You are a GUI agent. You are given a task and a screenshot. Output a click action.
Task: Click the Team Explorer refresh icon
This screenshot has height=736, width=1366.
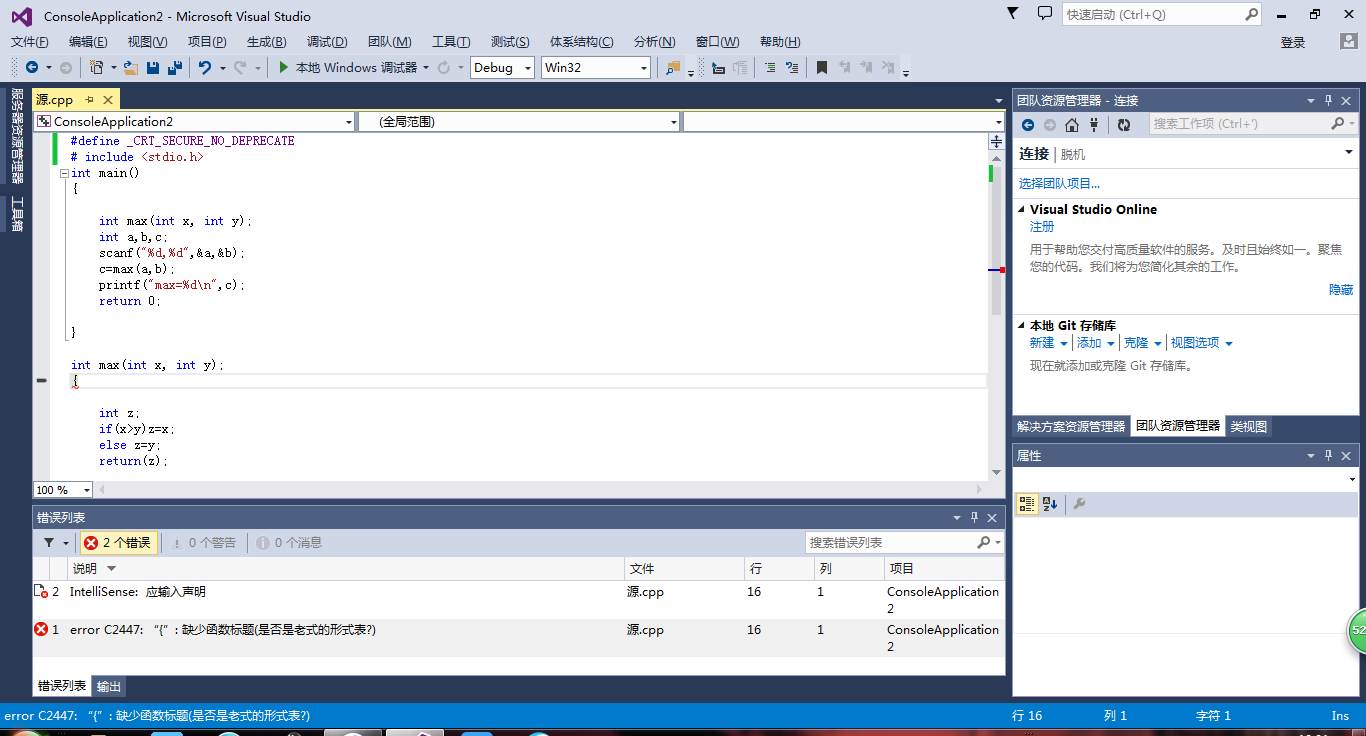click(1124, 125)
